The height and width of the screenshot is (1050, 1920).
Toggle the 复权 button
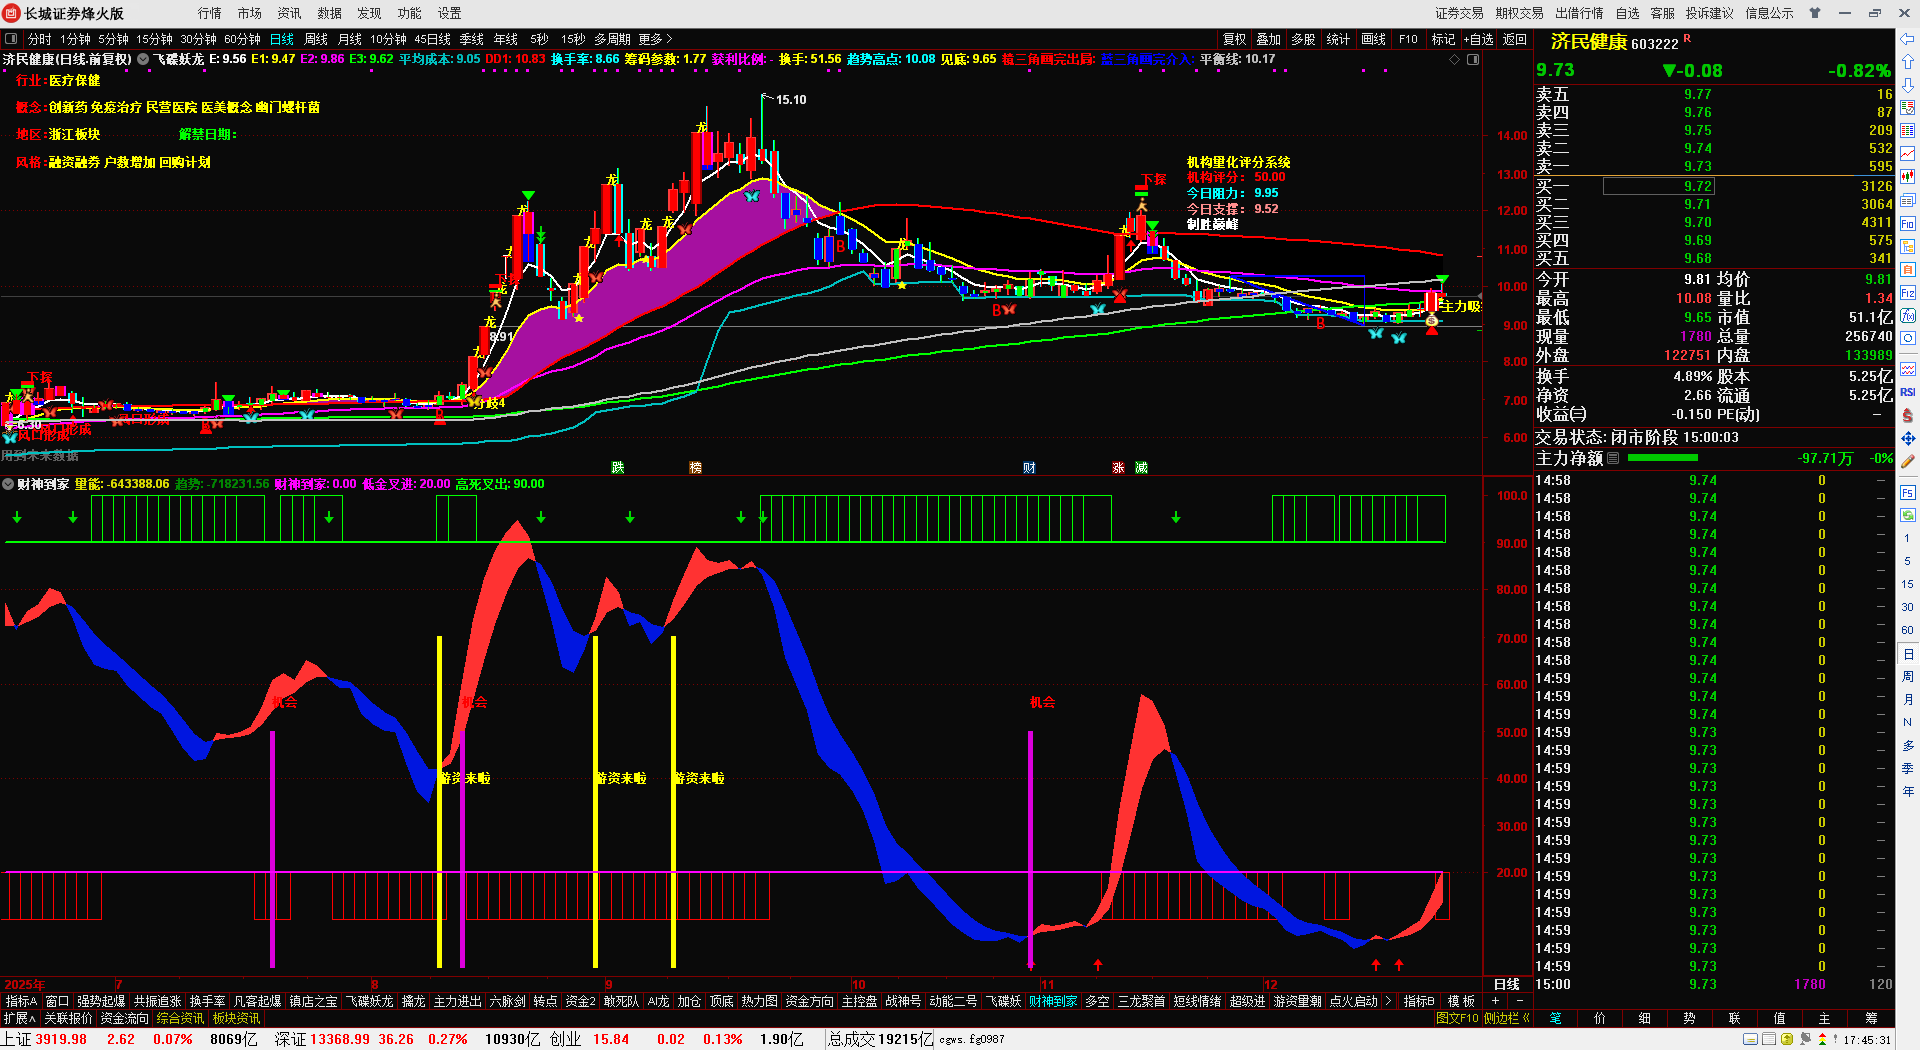pyautogui.click(x=1235, y=39)
